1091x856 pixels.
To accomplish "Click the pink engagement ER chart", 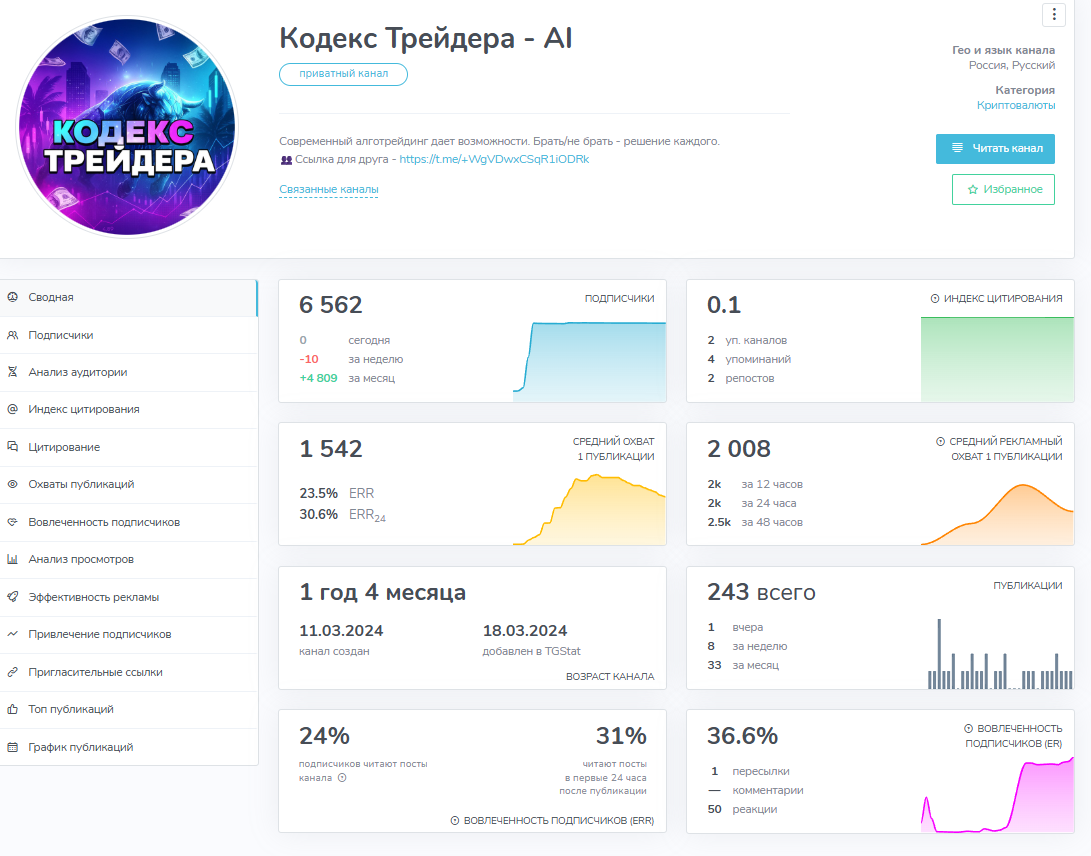I will point(997,795).
